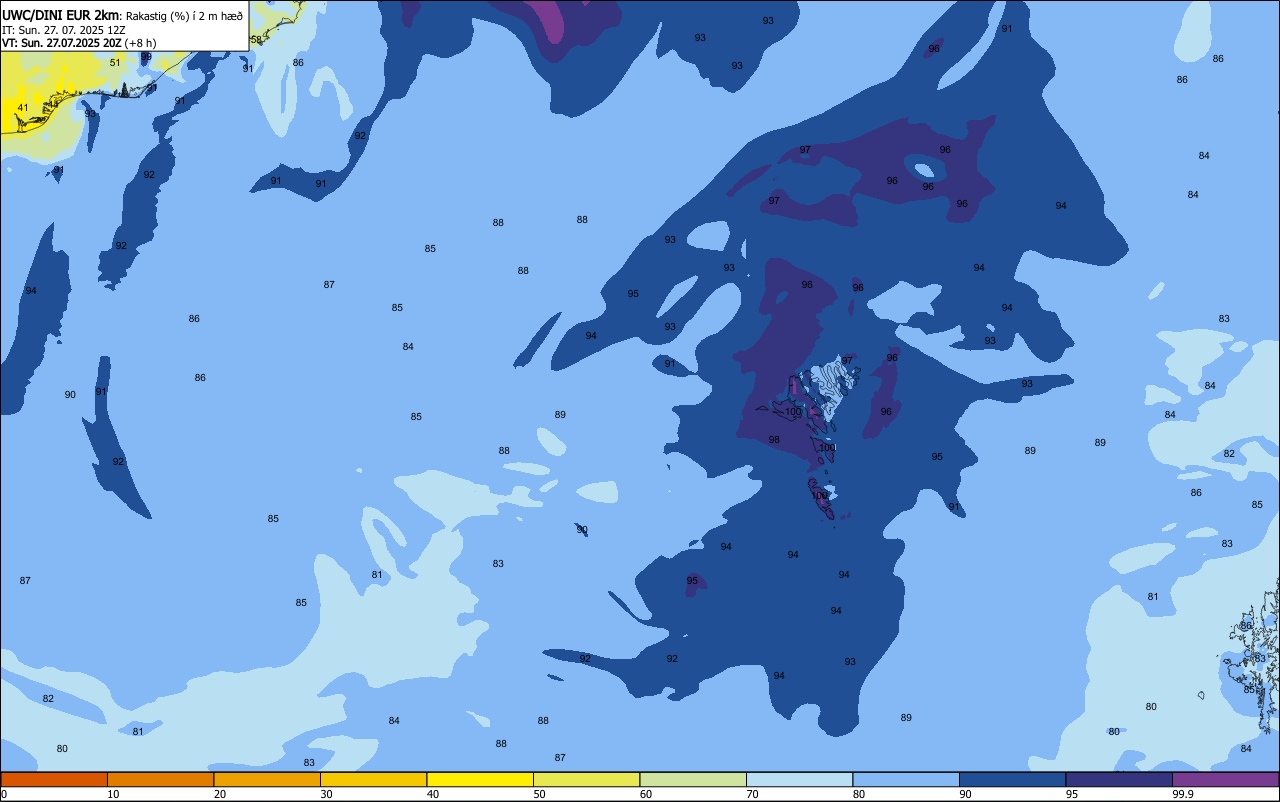Click the 'IT: Sun. 27. 07. 2025 12Z' line
This screenshot has height=802, width=1280.
click(x=64, y=29)
